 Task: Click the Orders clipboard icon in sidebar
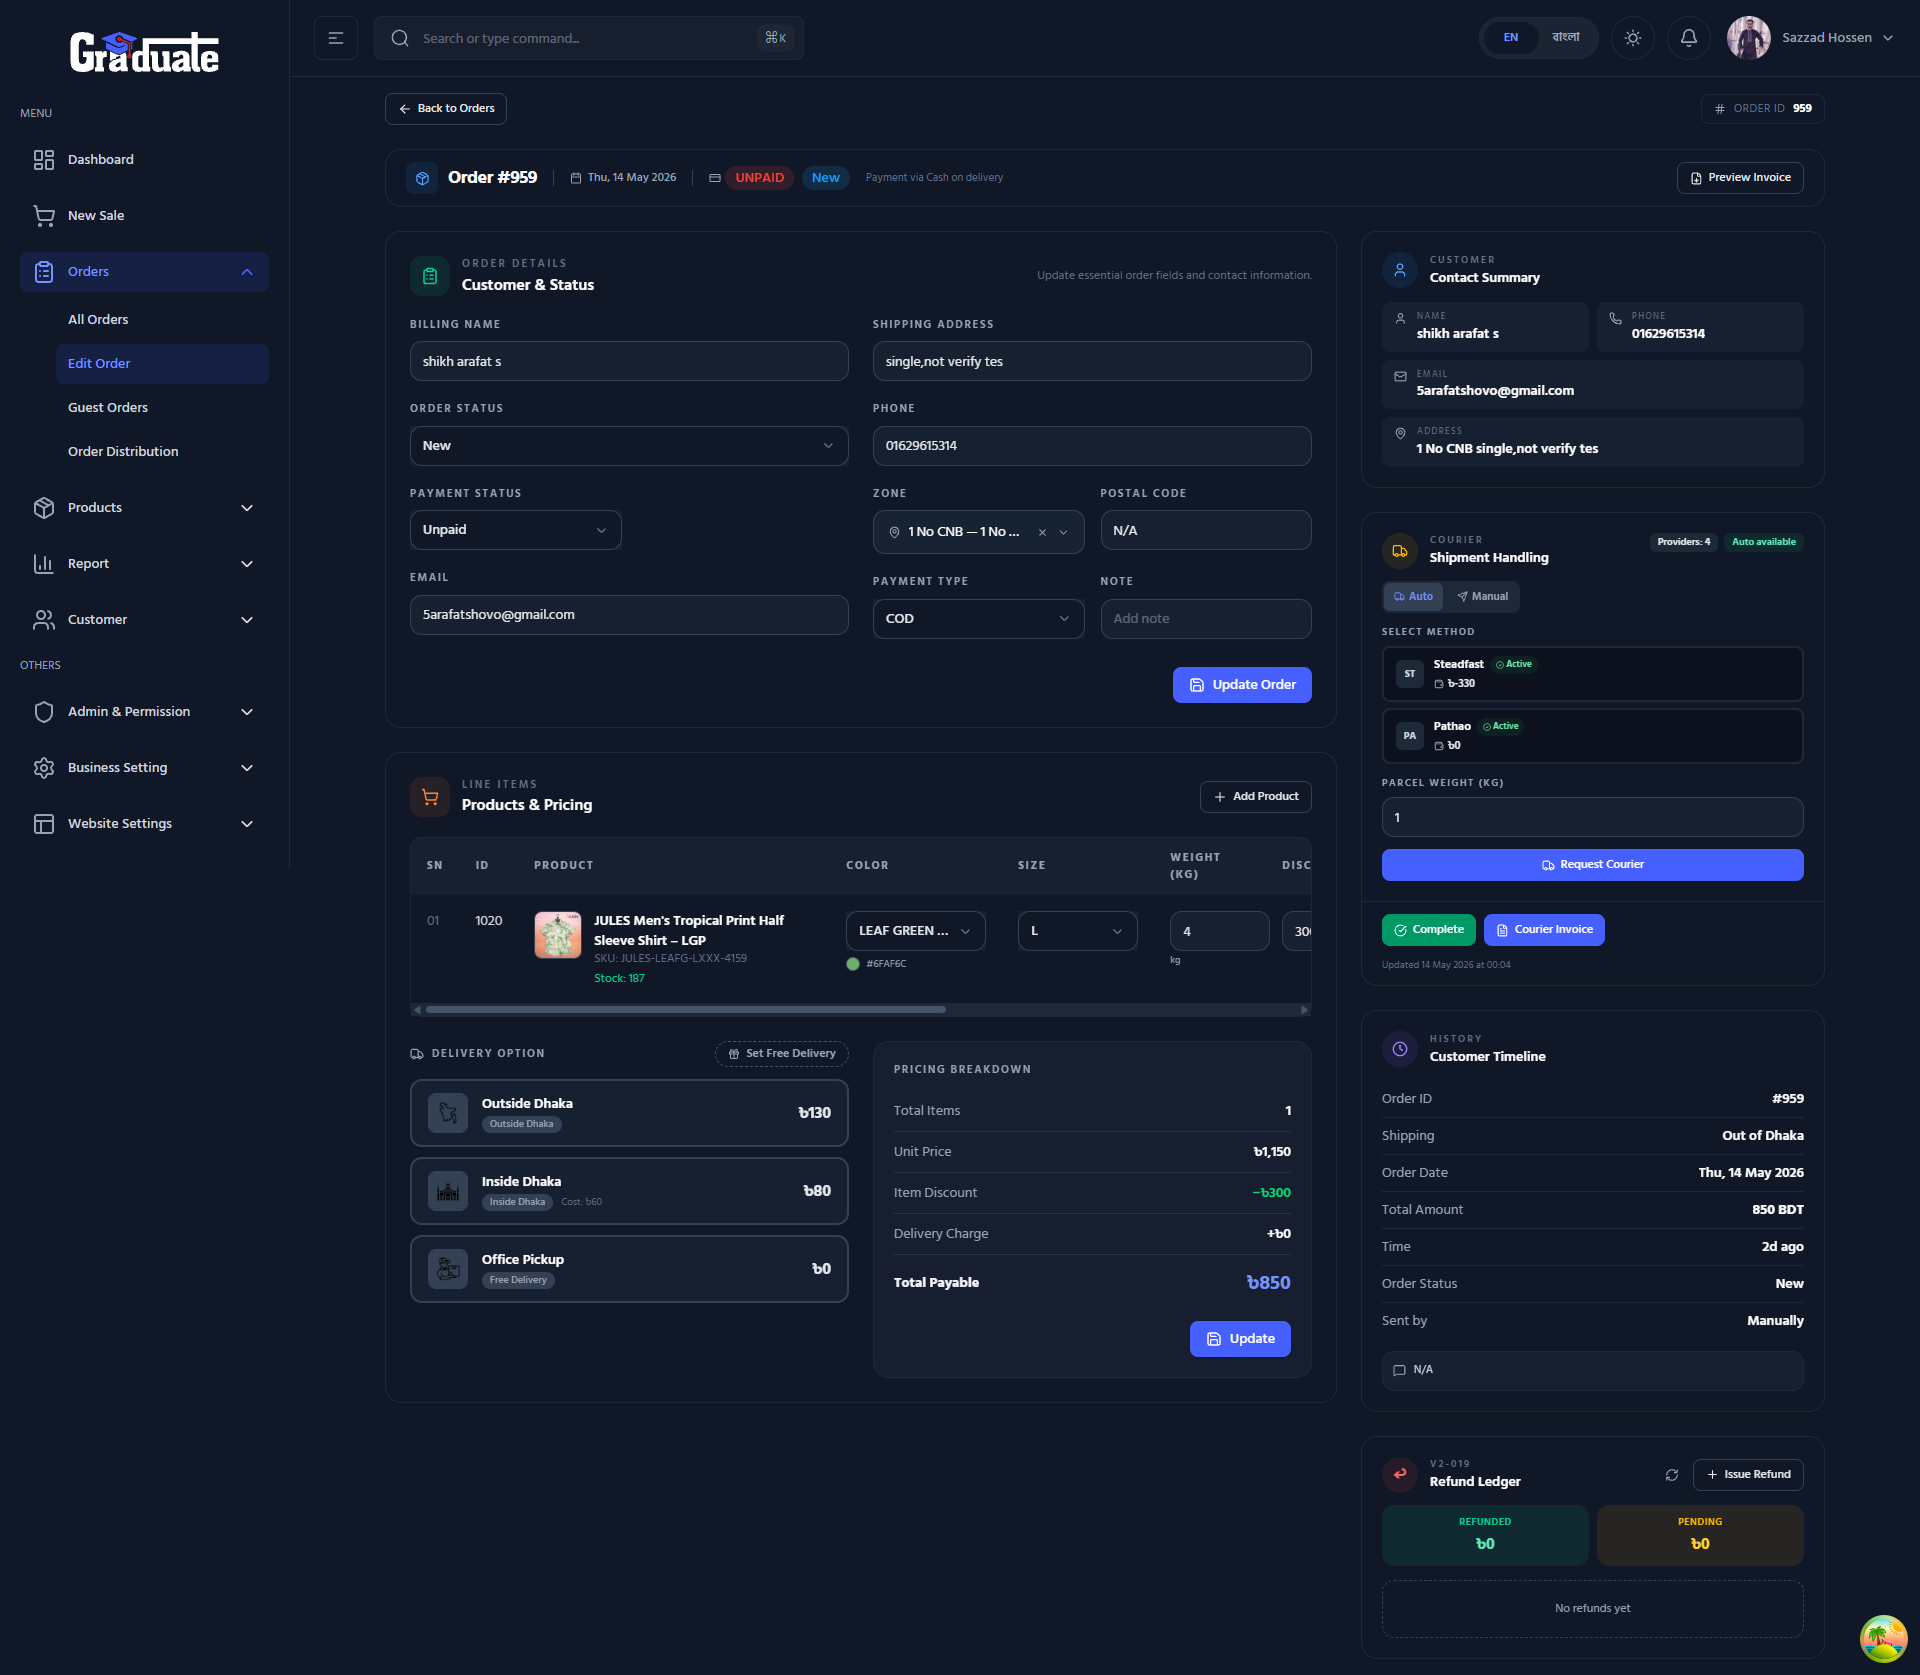pos(43,272)
